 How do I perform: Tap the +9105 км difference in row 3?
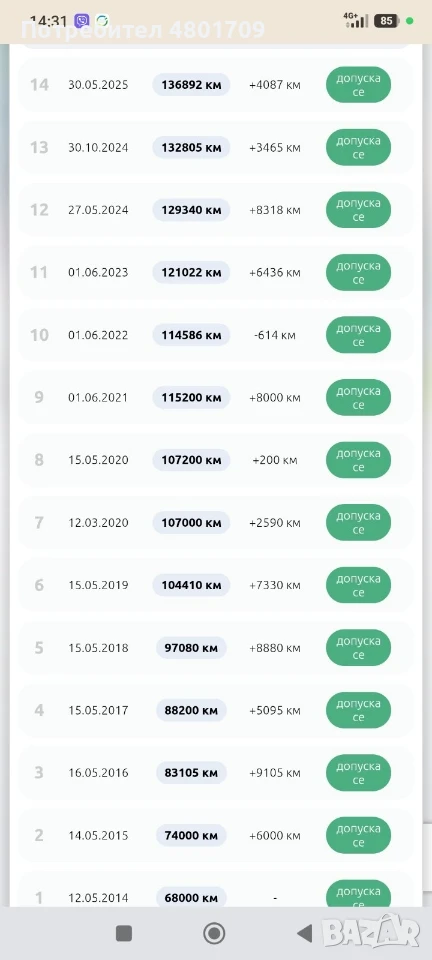(275, 773)
